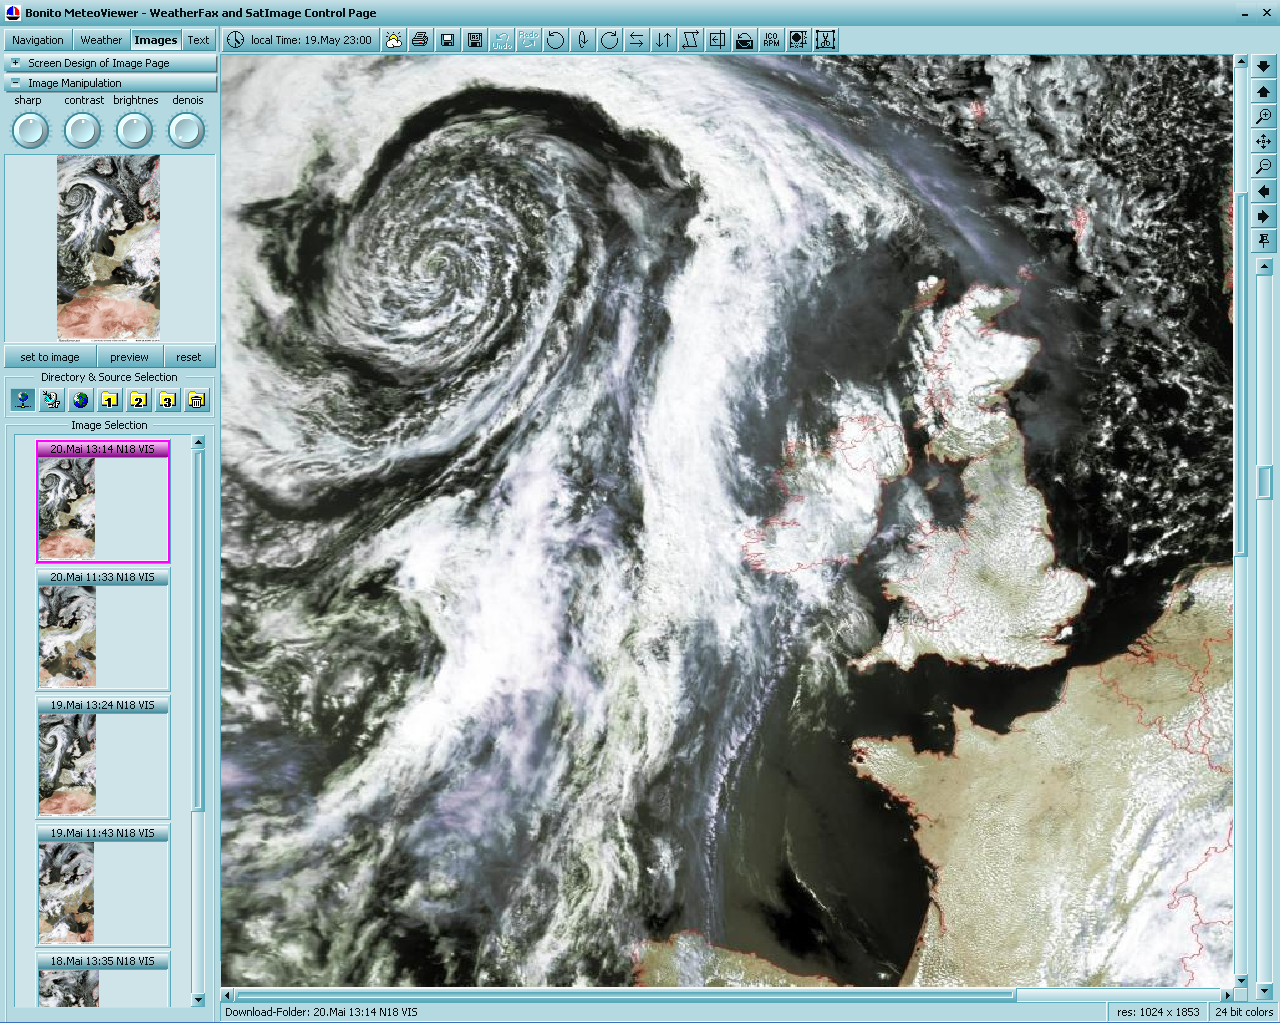Click the zoom out magnifier icon
This screenshot has width=1280, height=1023.
tap(1264, 167)
